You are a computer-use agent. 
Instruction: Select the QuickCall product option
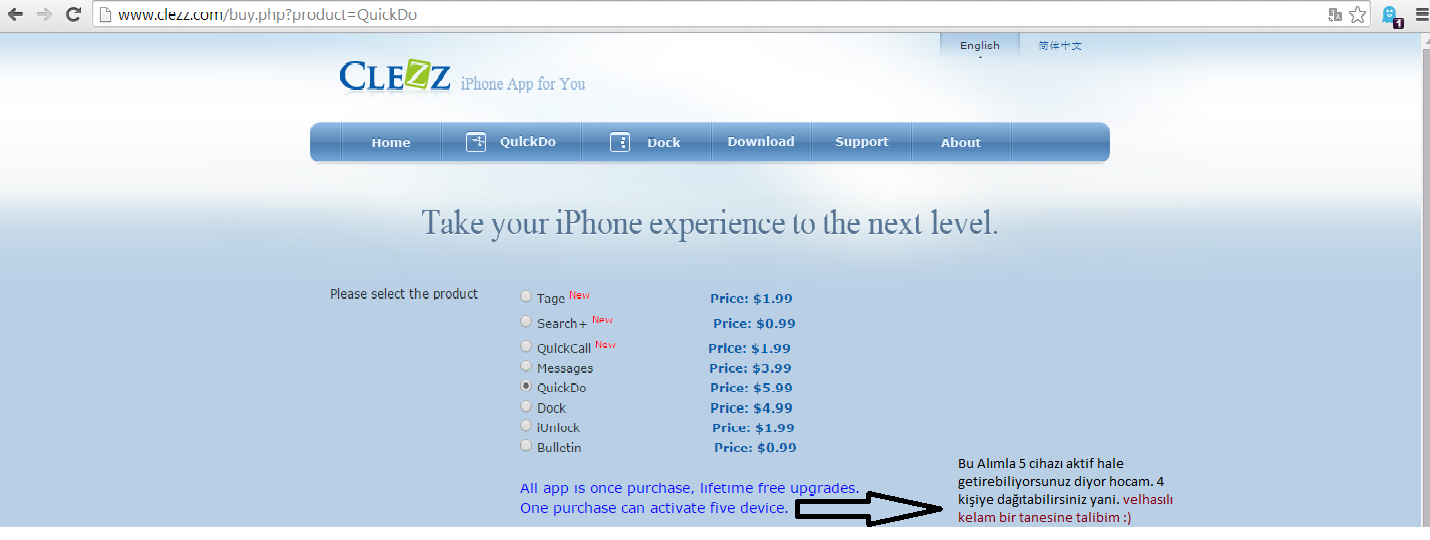[526, 346]
